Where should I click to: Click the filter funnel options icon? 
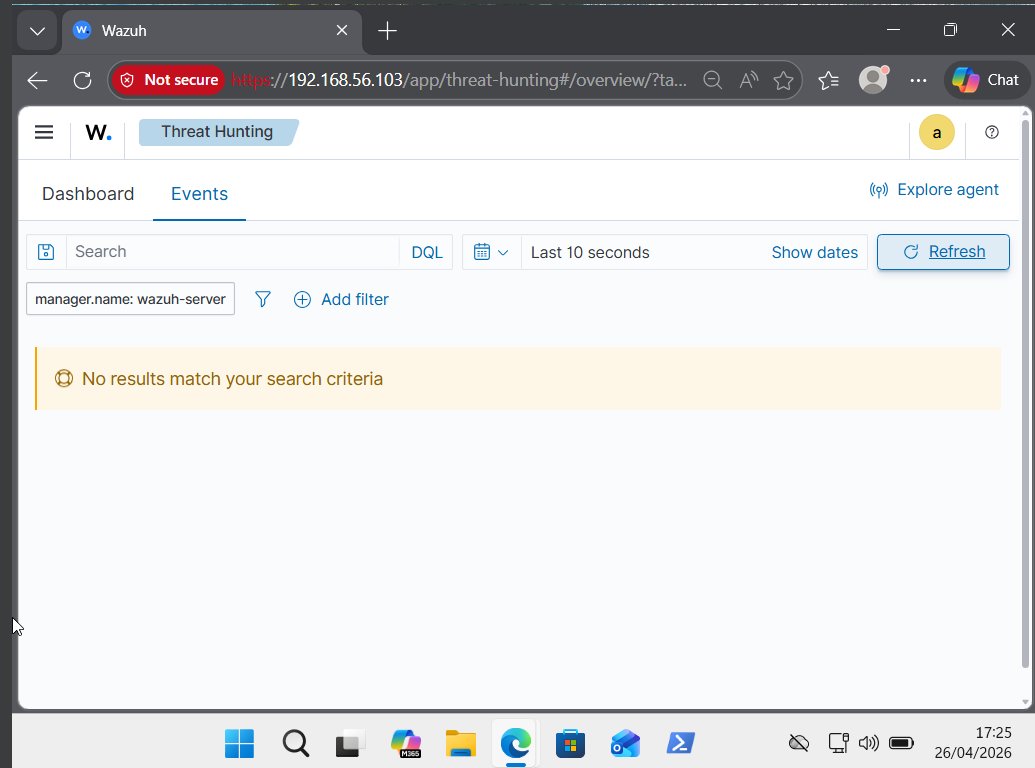click(x=263, y=300)
